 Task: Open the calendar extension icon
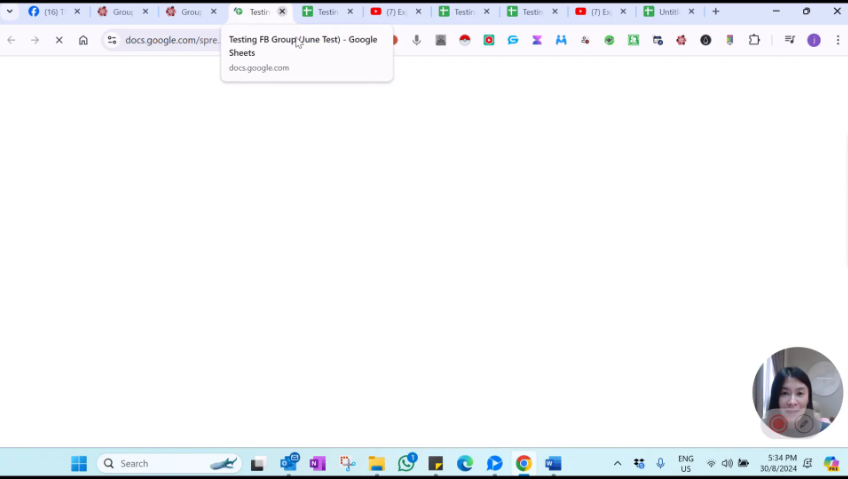pyautogui.click(x=658, y=40)
